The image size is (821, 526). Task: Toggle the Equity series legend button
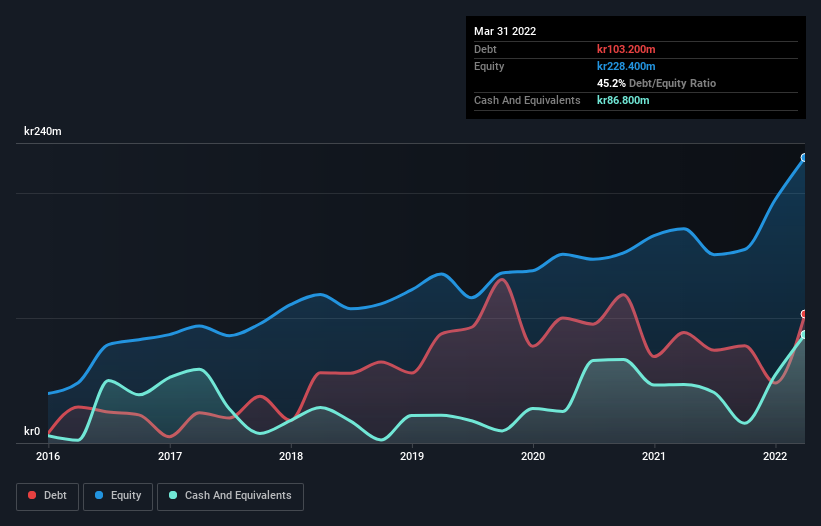(x=118, y=496)
